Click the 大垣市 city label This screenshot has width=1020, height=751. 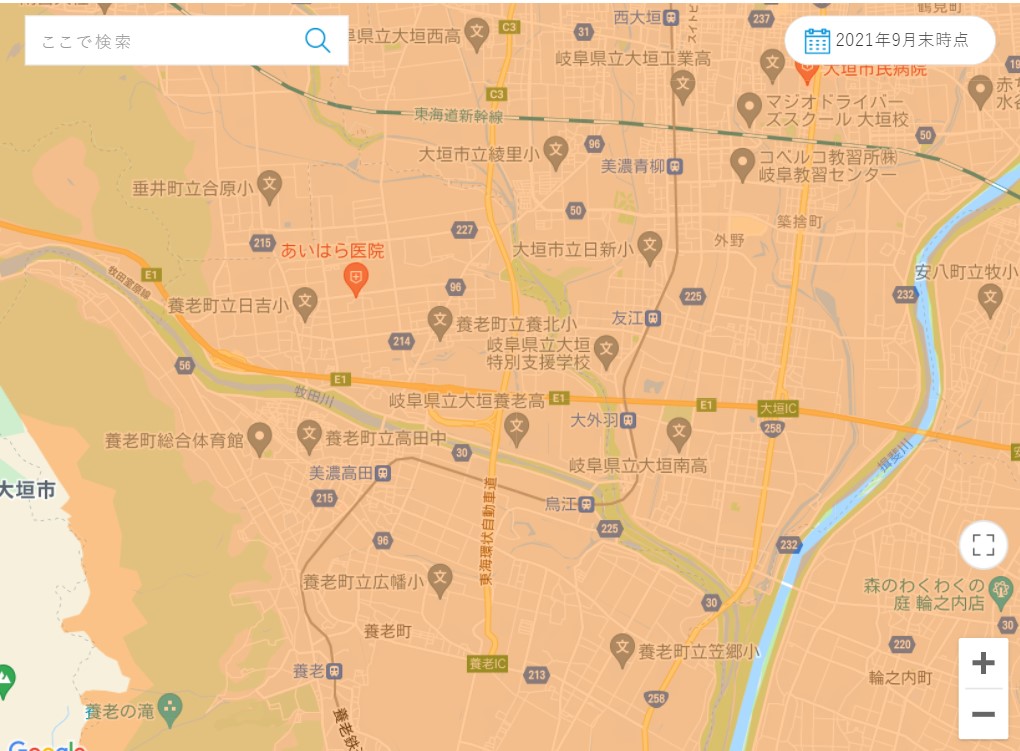(x=27, y=489)
